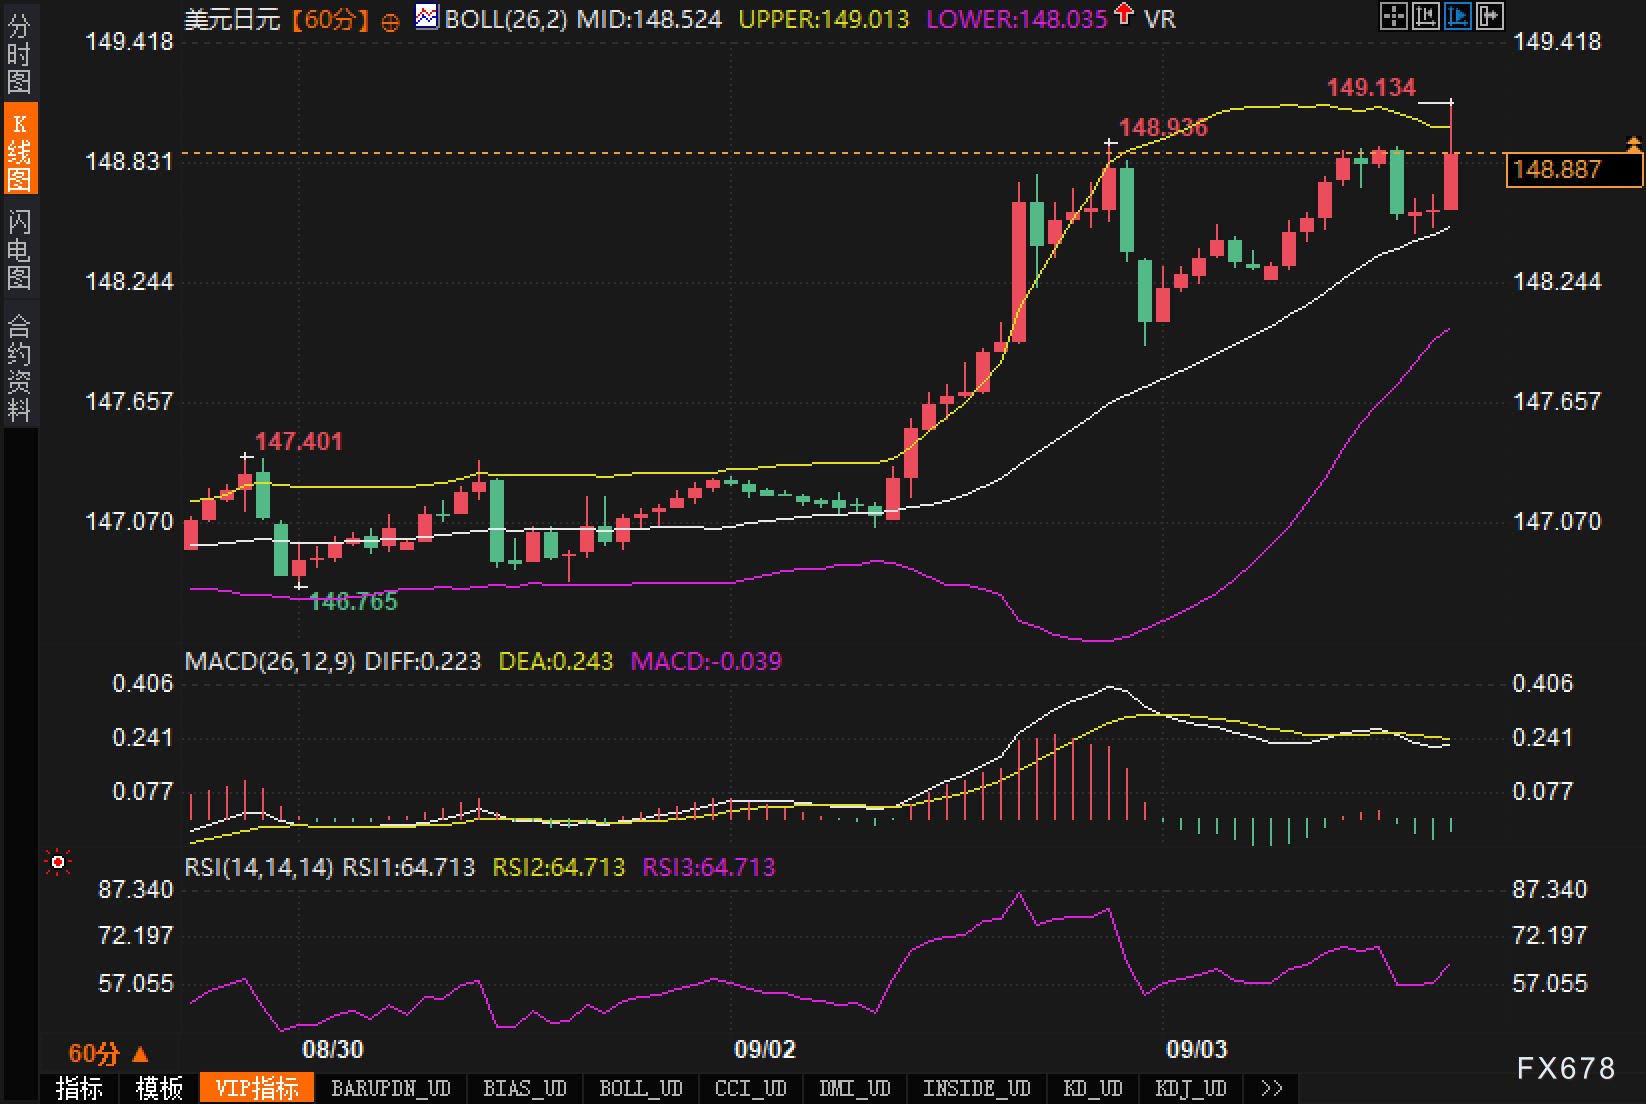The height and width of the screenshot is (1104, 1646).
Task: Switch to 分时图 view in left sidebar
Action: pos(19,54)
